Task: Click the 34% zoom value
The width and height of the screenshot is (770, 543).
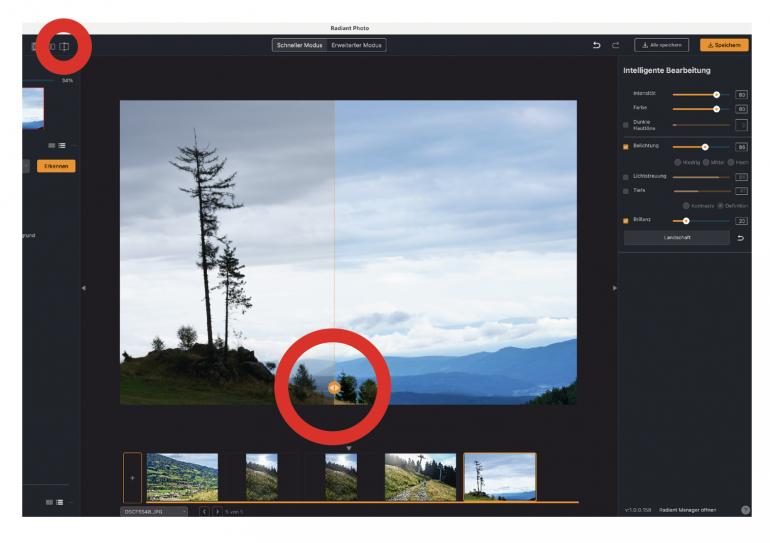Action: click(x=67, y=81)
